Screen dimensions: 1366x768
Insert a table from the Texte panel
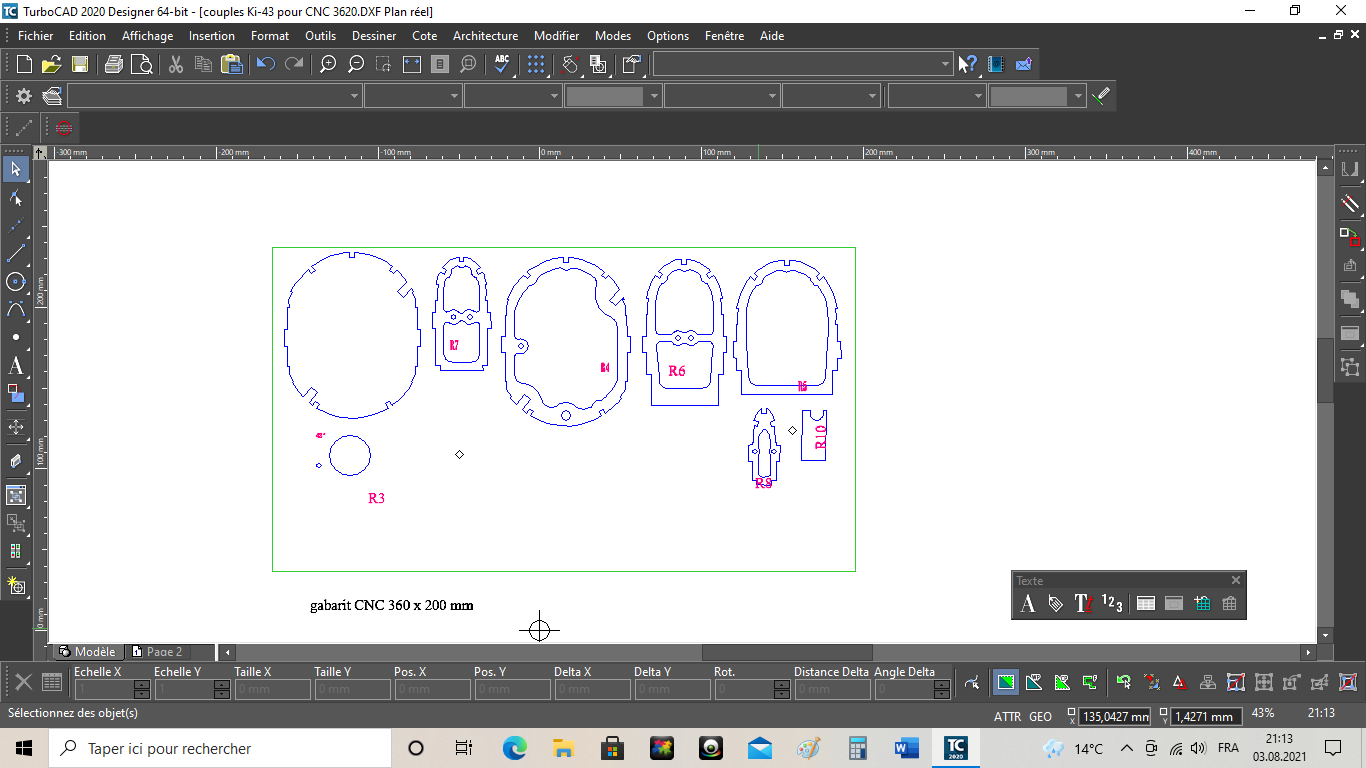(x=1146, y=603)
